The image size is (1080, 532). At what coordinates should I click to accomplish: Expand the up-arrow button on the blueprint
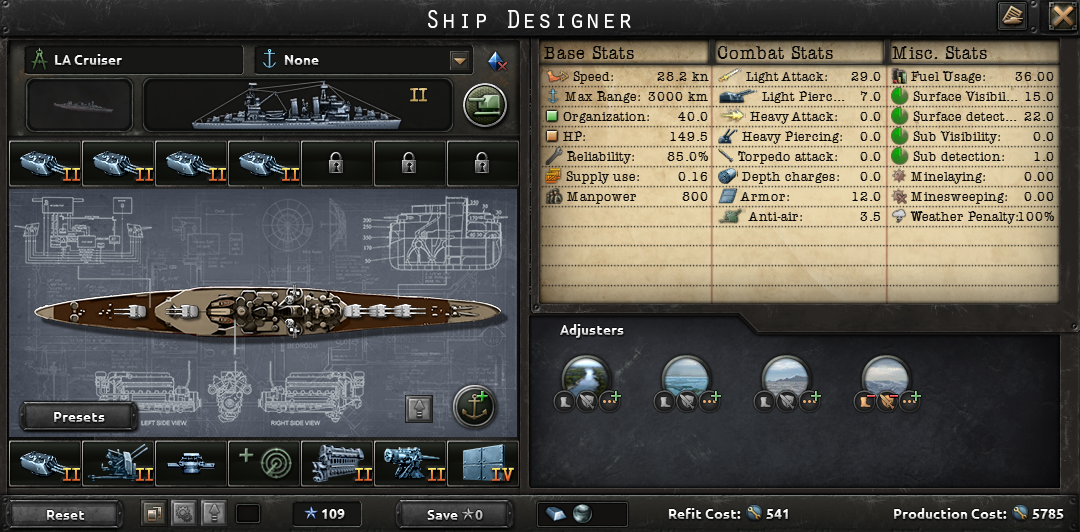(419, 409)
